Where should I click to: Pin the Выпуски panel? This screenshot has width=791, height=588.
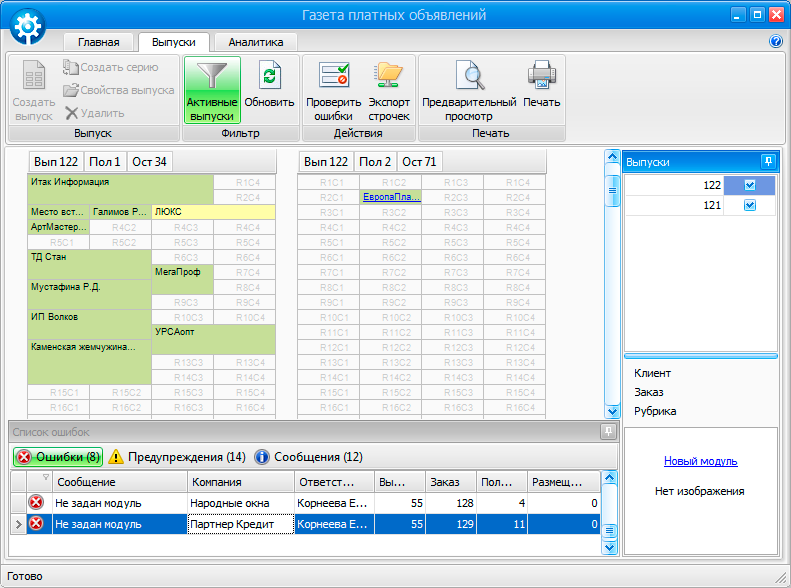tap(768, 161)
